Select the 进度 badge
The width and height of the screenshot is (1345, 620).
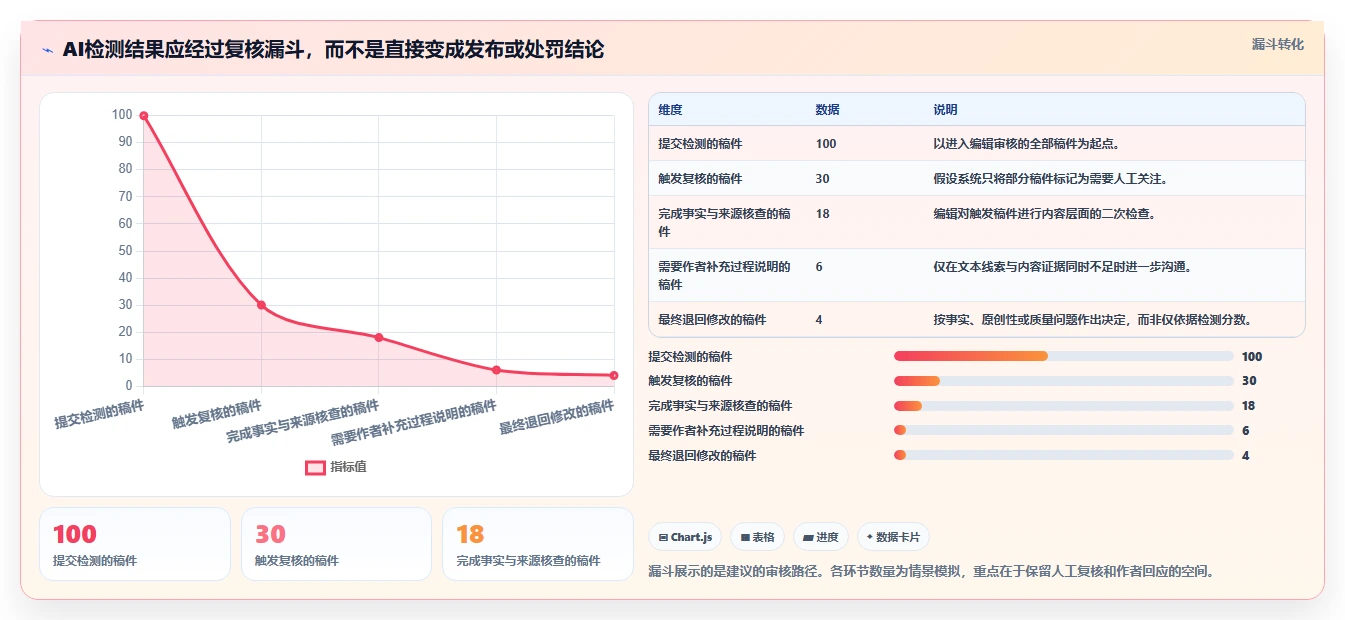[821, 537]
